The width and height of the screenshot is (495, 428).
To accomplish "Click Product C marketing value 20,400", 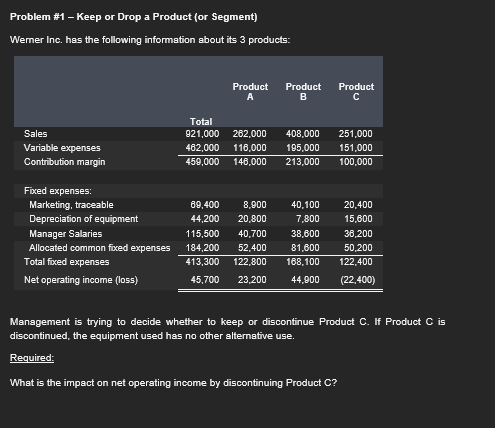I will (358, 205).
